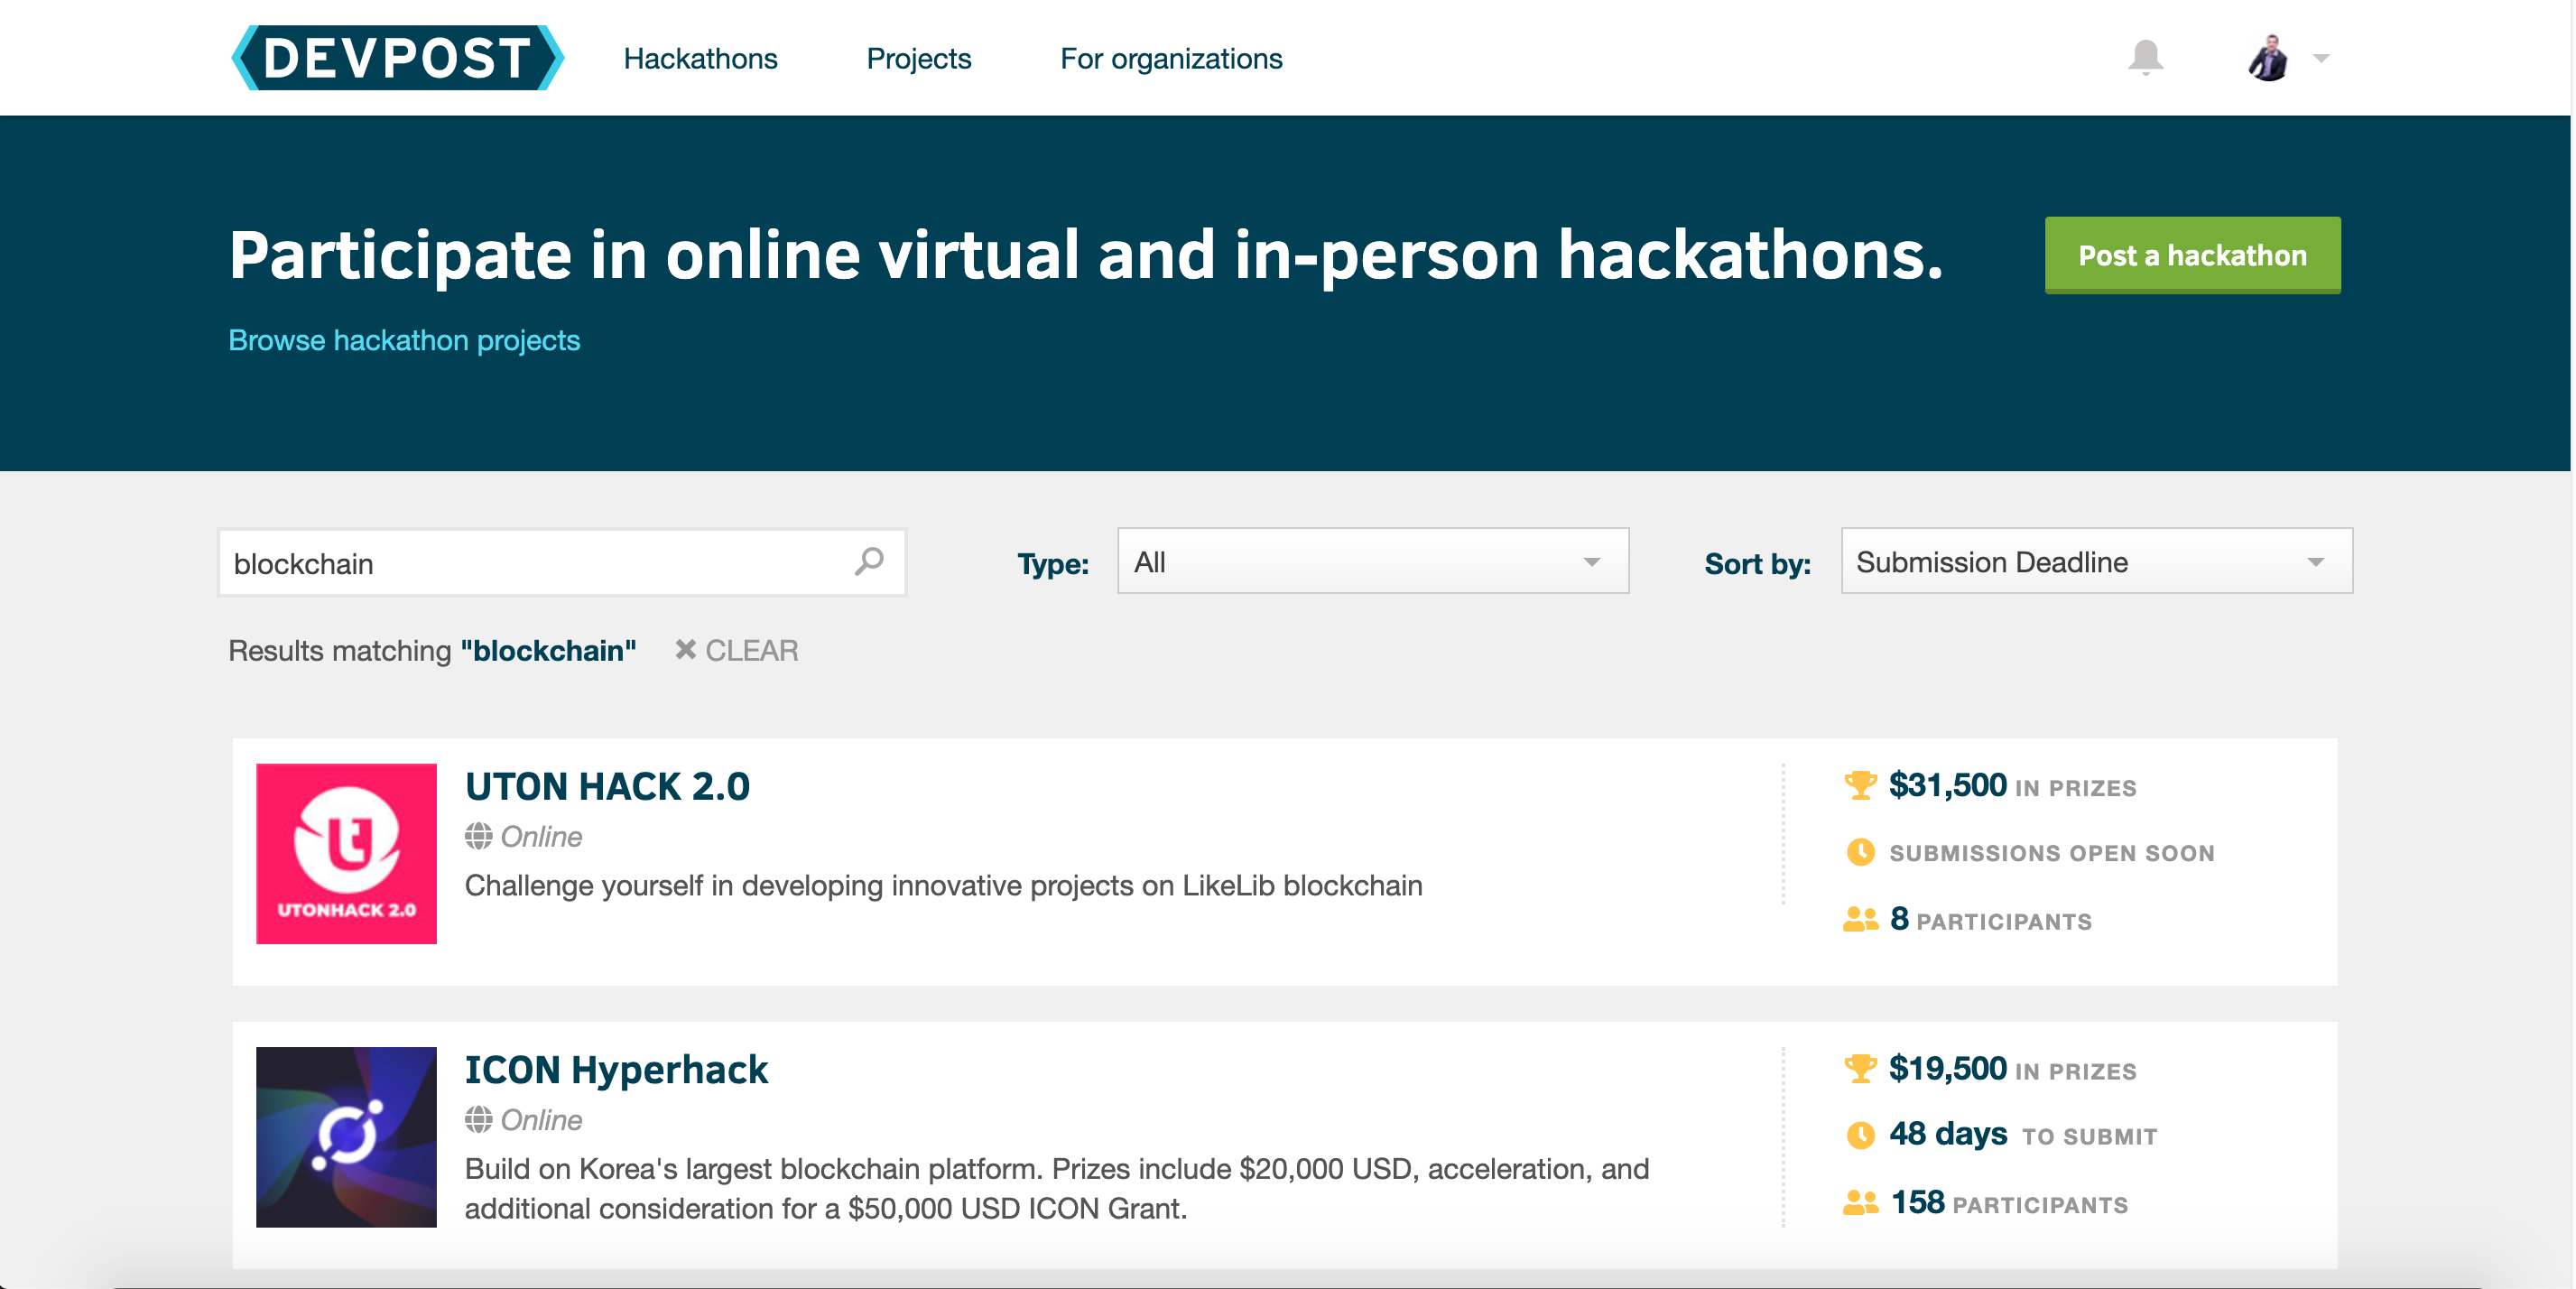Click the trophy icon beside $19,500

coord(1860,1068)
